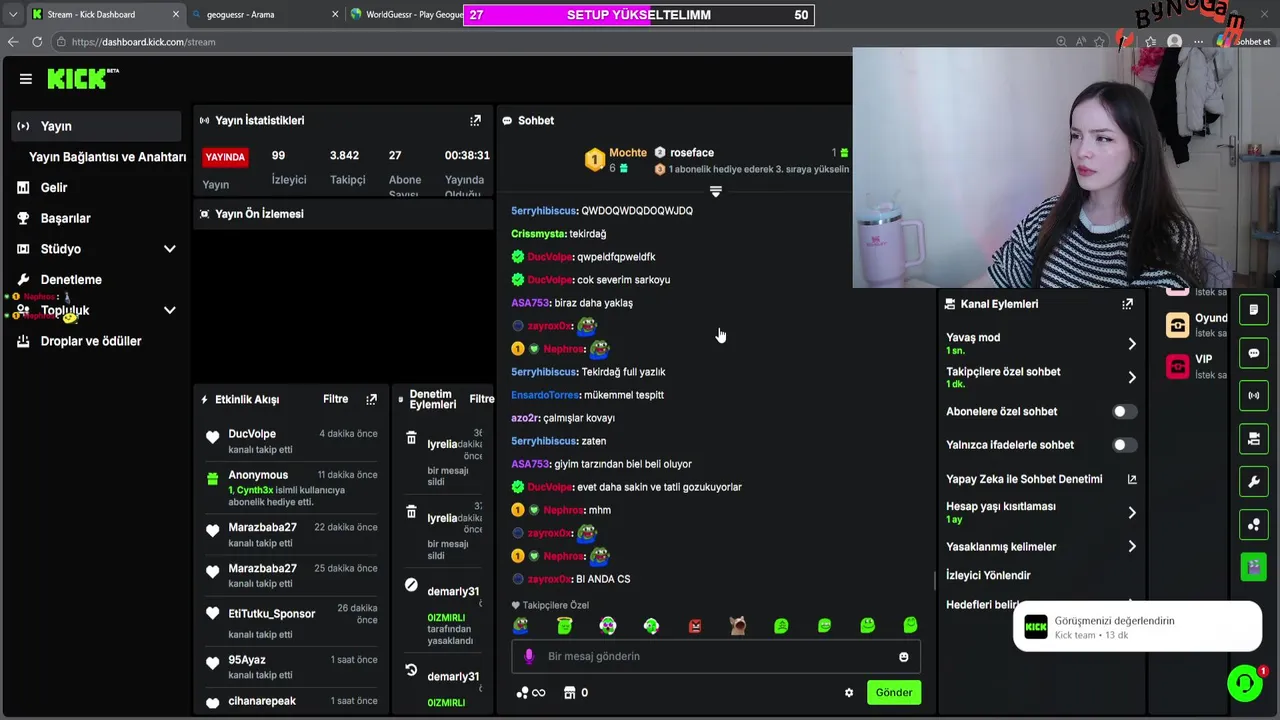Click the browser address bar

click(x=550, y=42)
